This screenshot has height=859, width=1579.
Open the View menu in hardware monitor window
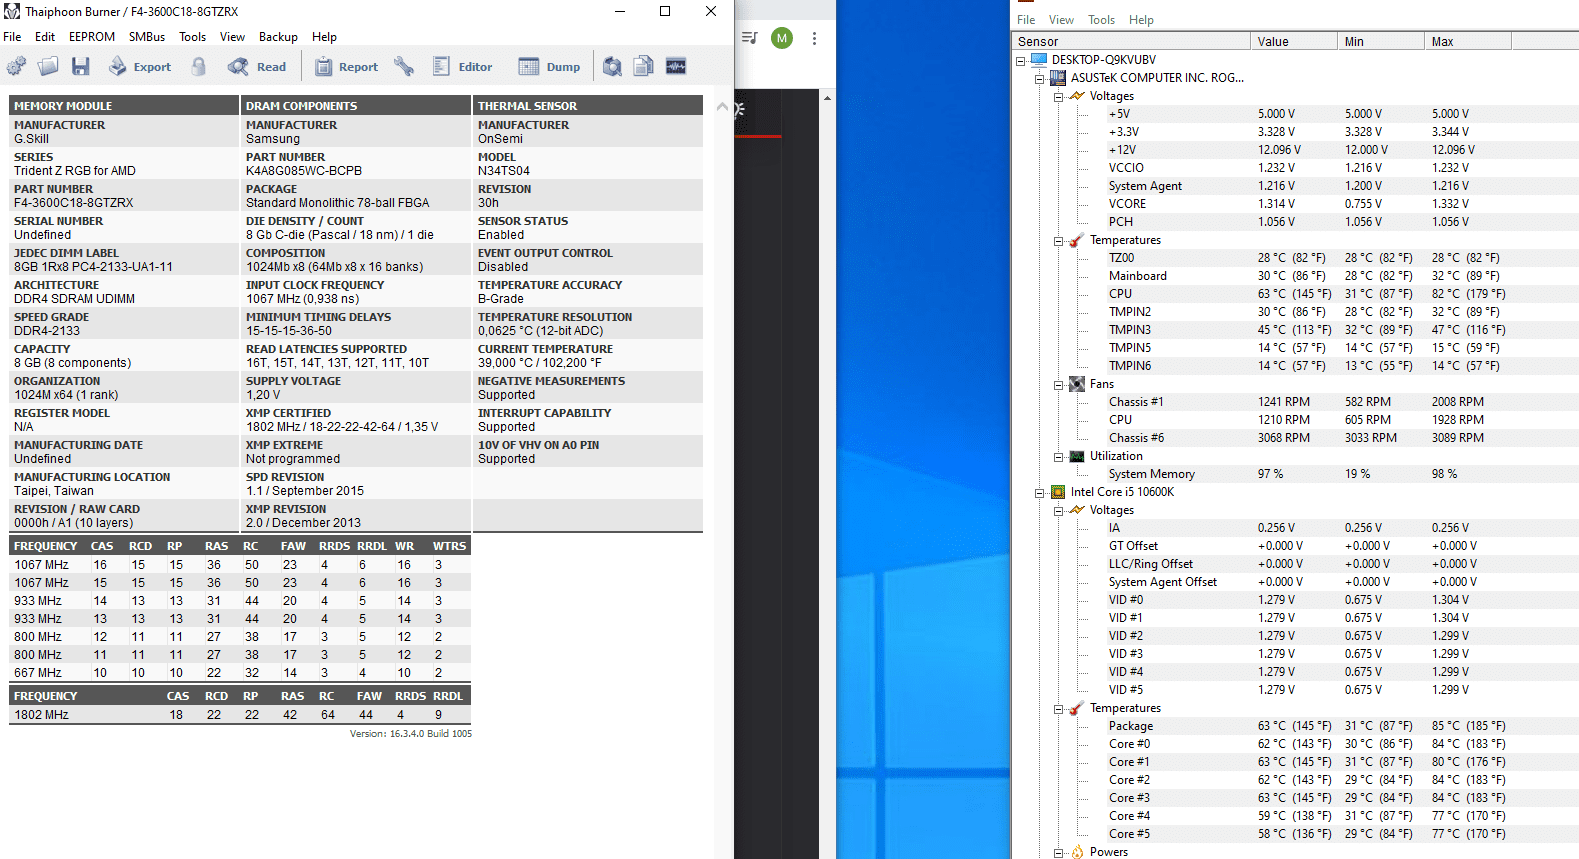point(1061,19)
